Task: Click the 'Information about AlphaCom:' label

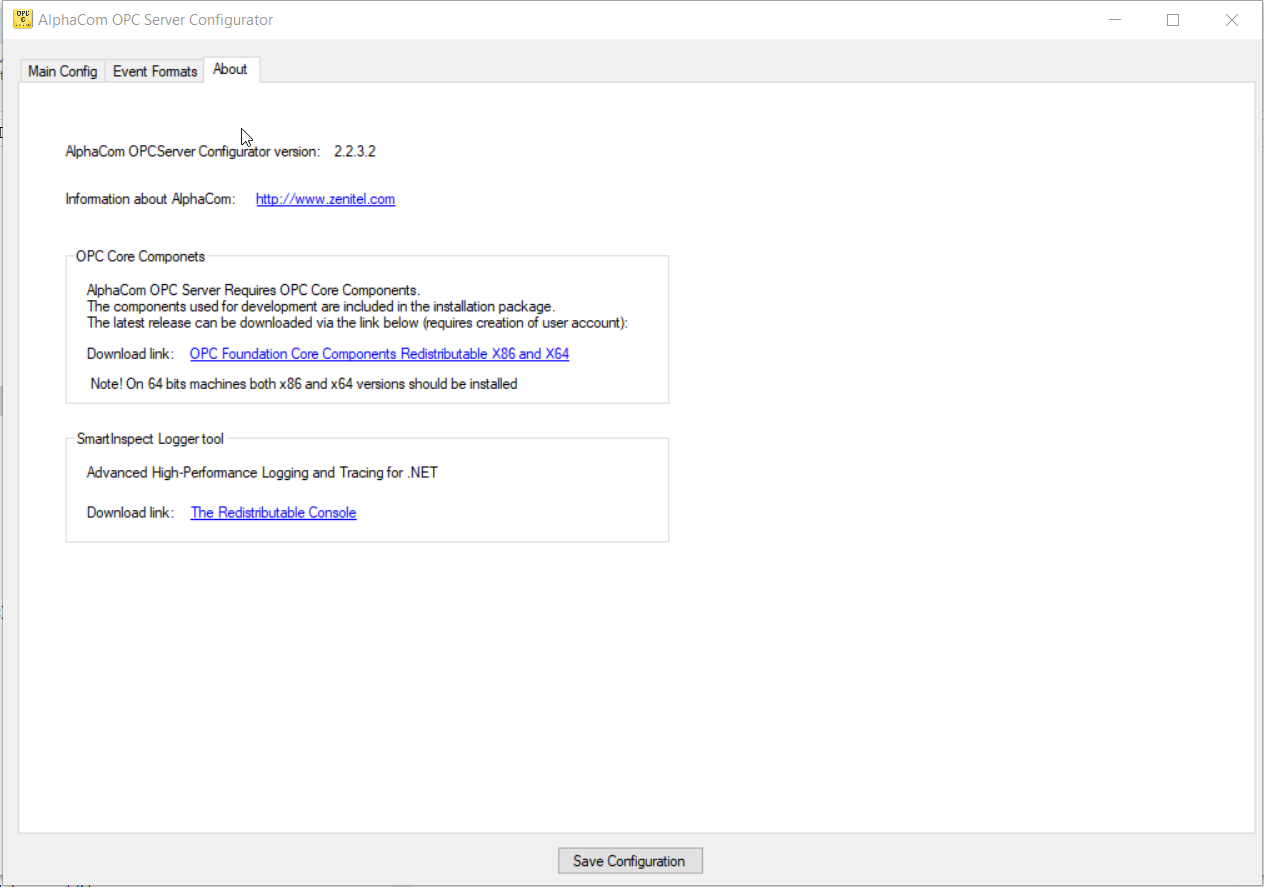Action: (150, 199)
